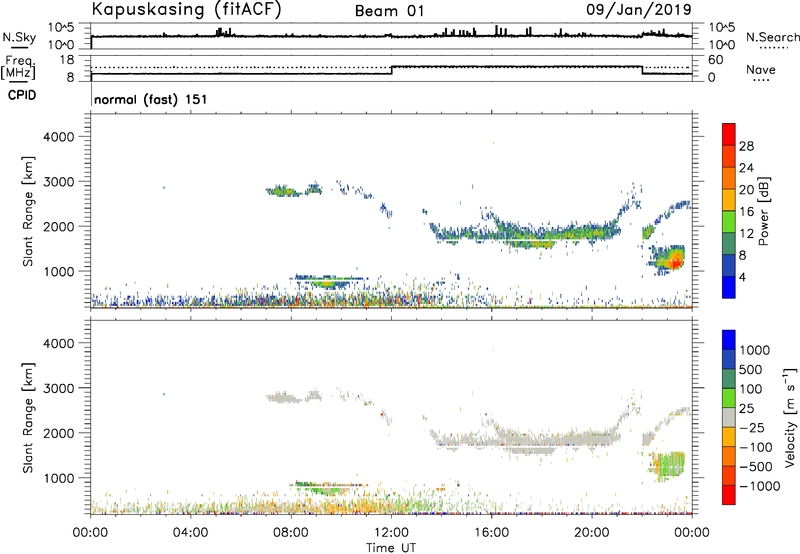This screenshot has width=800, height=554.
Task: Pick the red top segment of the Power color bar
Action: (729, 134)
